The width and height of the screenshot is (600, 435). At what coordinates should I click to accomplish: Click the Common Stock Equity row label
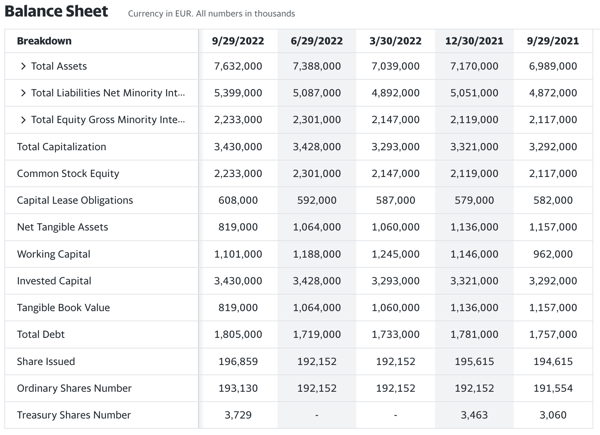point(68,174)
